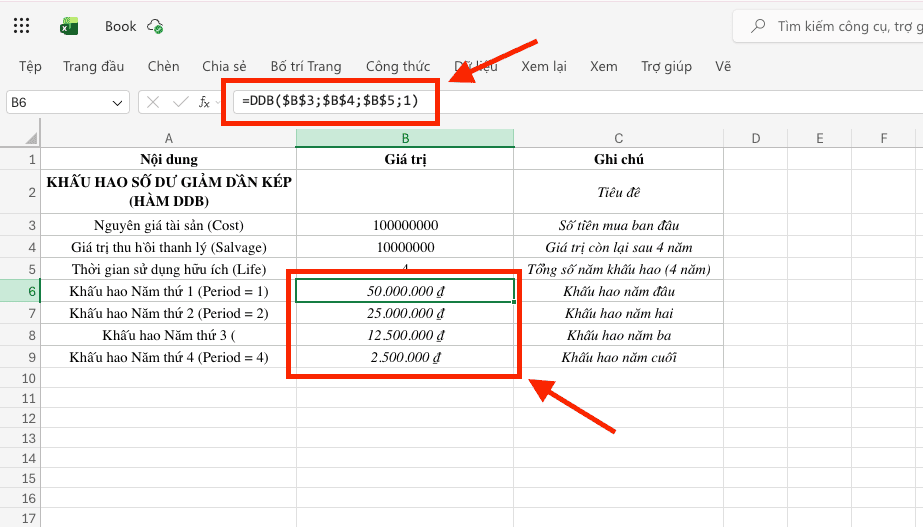Open the Công thức tab

398,67
